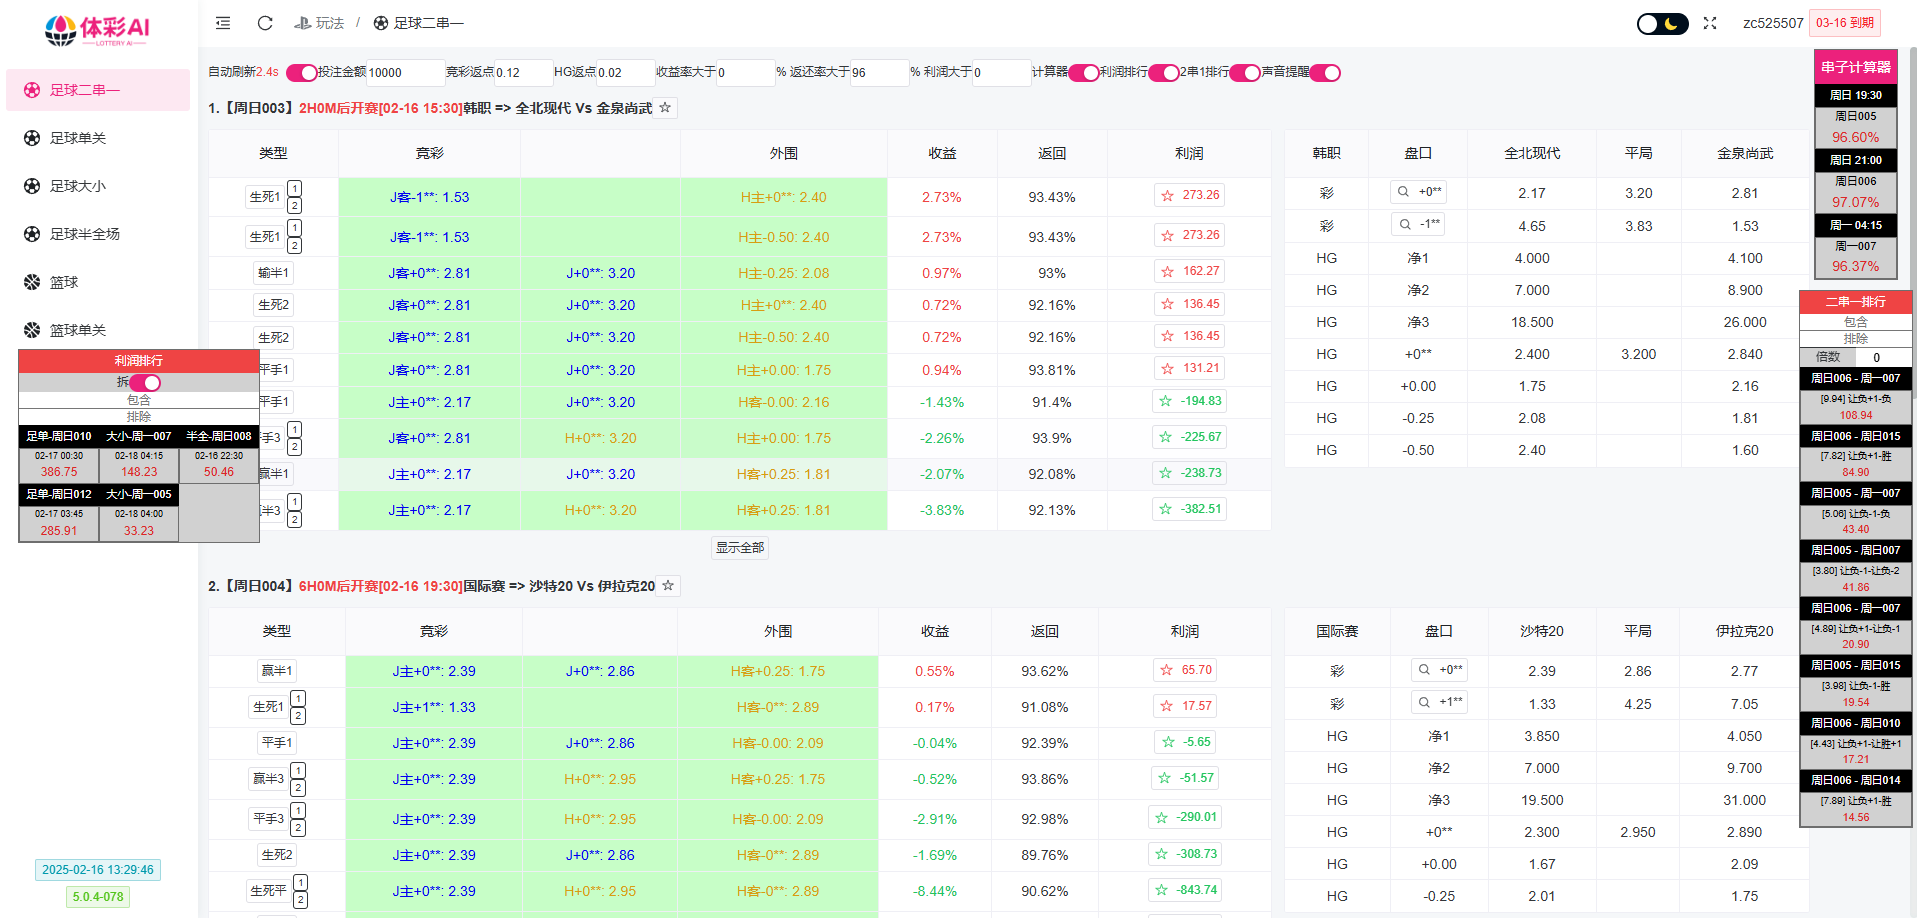Open the zc525507 account menu
Viewport: 1917px width, 918px height.
(1772, 23)
